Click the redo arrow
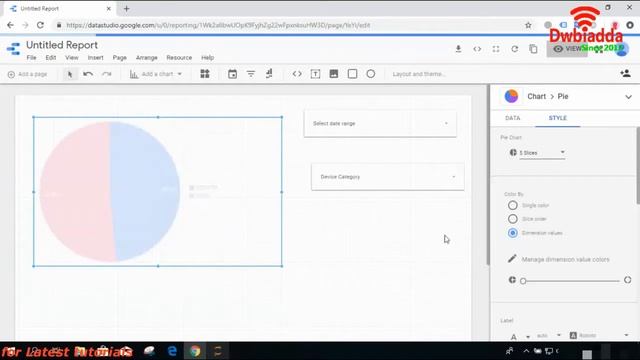Image resolution: width=640 pixels, height=360 pixels. (x=107, y=74)
